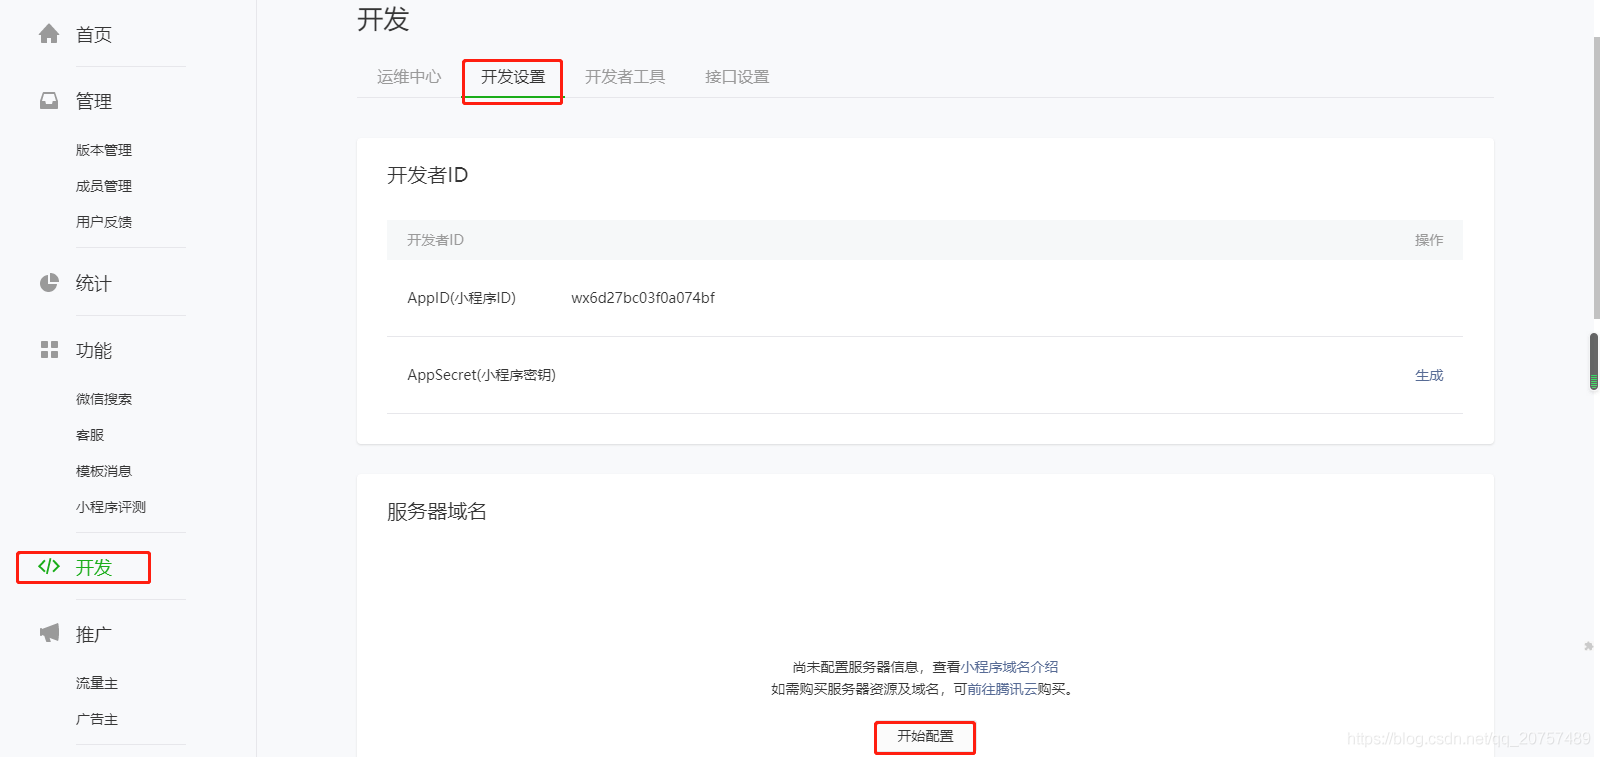Click the 服务器域名 section heading
The image size is (1600, 757).
coord(437,511)
